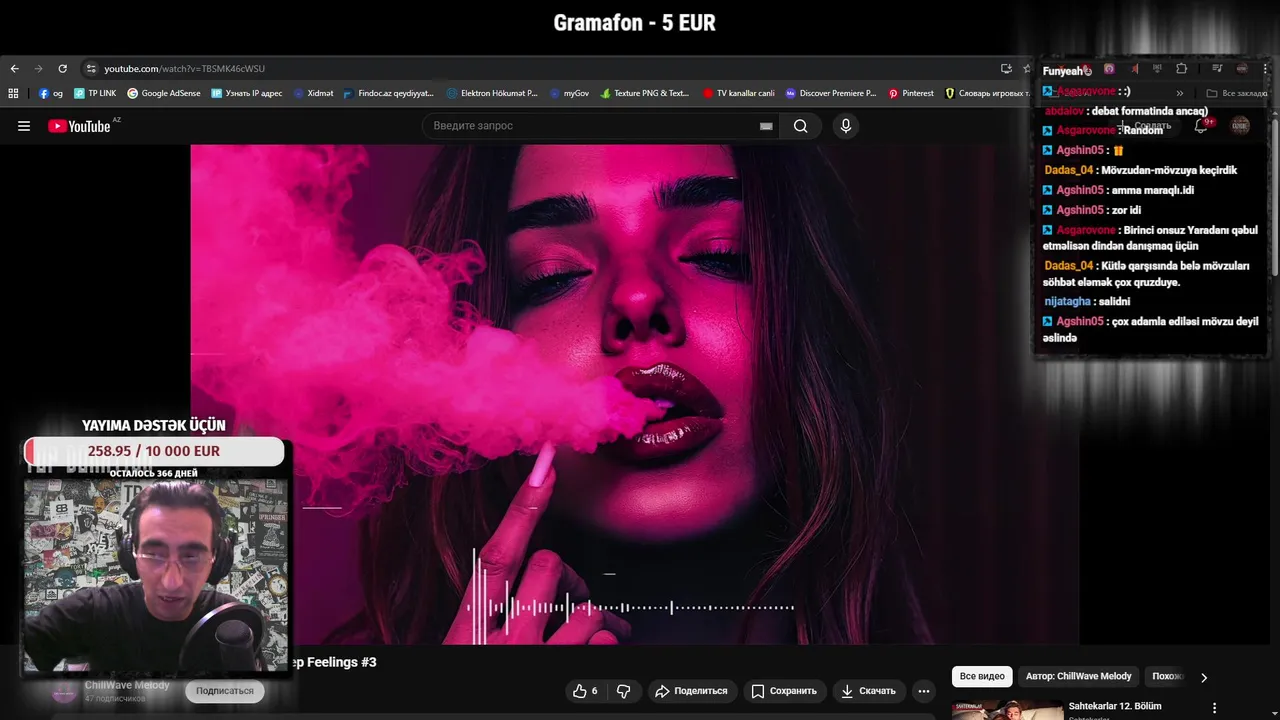The height and width of the screenshot is (720, 1280).
Task: Dislike the video with thumbs down
Action: [624, 691]
